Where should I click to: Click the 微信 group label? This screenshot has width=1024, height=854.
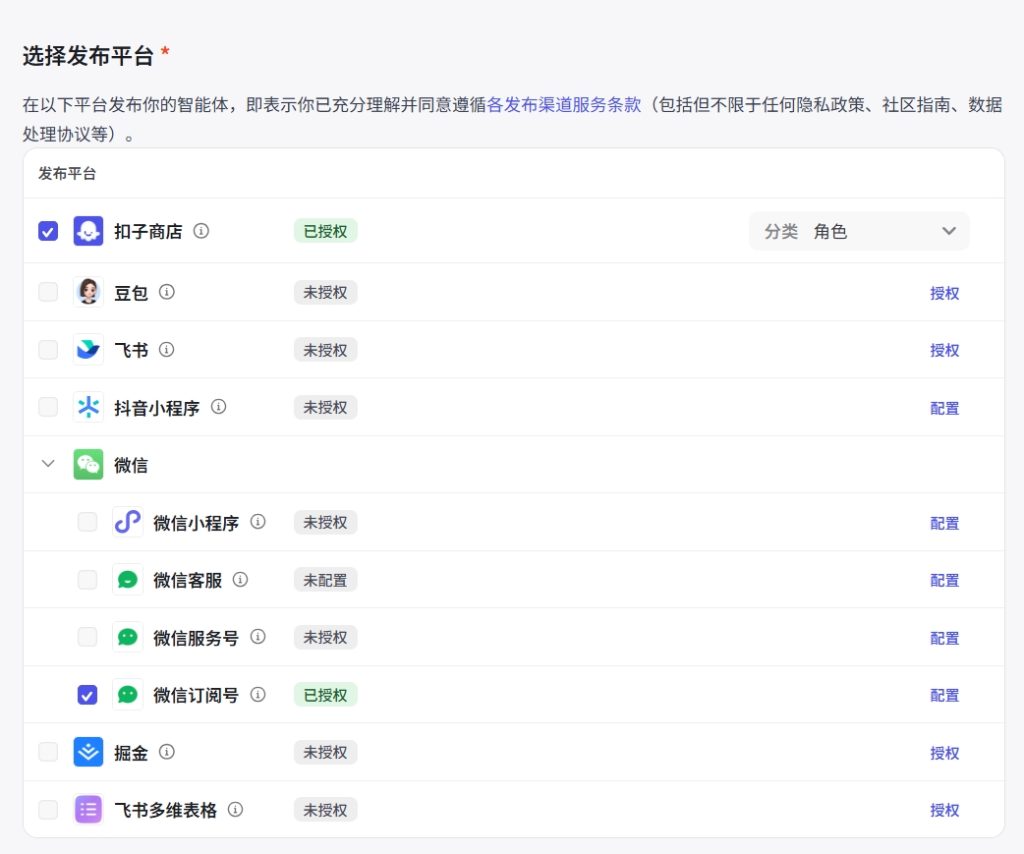[131, 465]
